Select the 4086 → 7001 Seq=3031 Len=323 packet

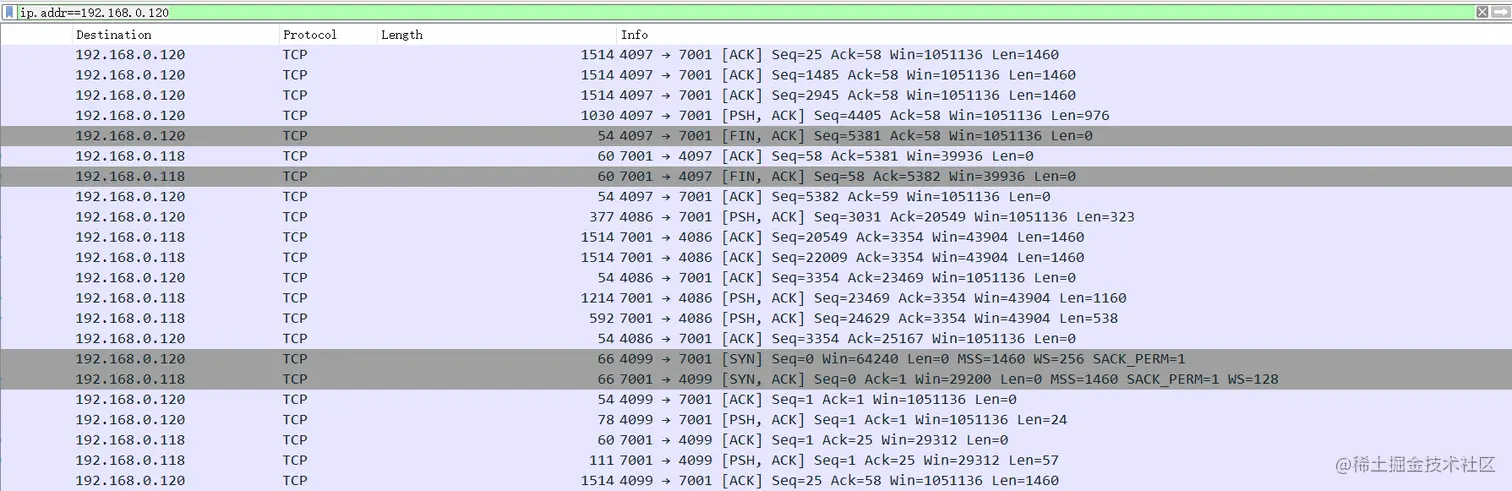[x=756, y=217]
